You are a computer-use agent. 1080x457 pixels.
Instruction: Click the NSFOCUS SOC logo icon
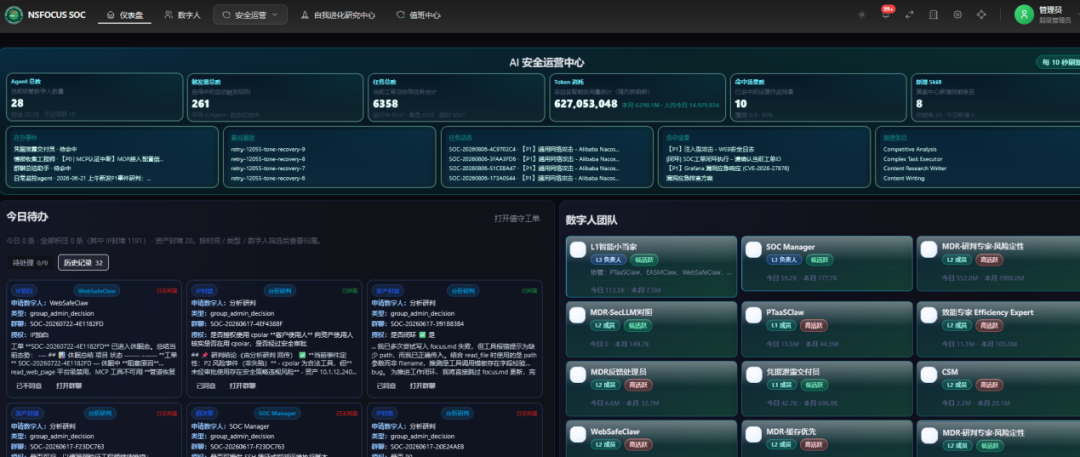click(13, 14)
